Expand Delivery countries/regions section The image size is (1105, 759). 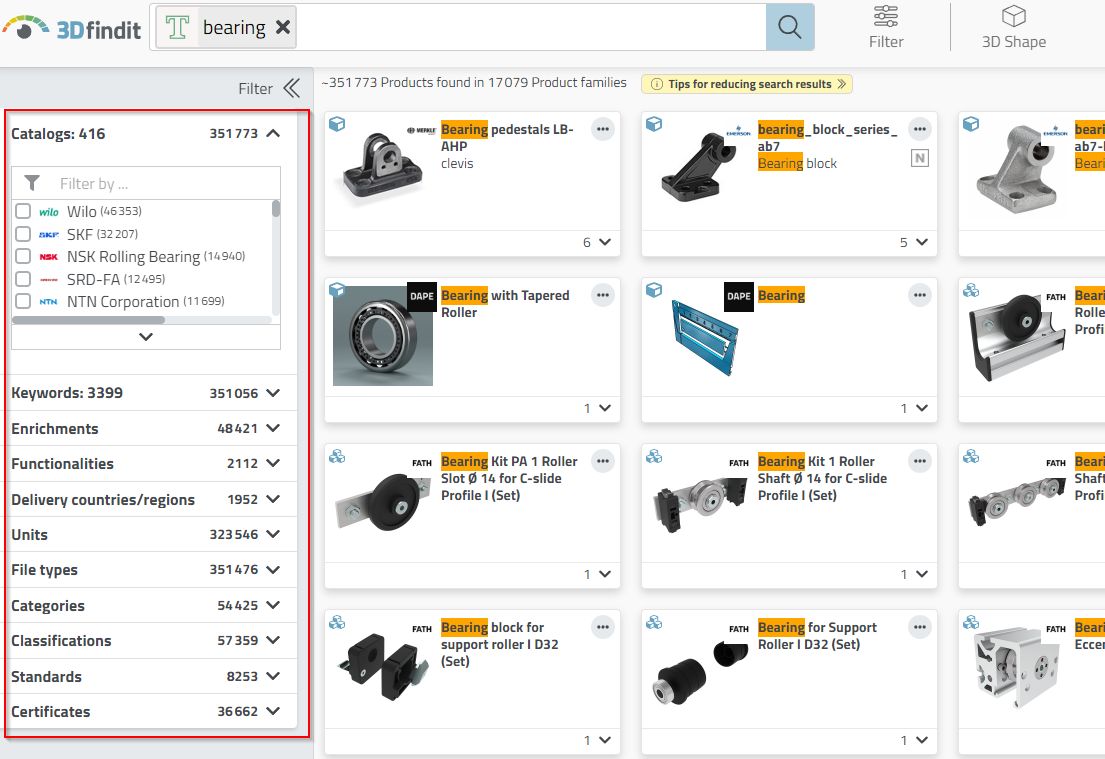[273, 499]
